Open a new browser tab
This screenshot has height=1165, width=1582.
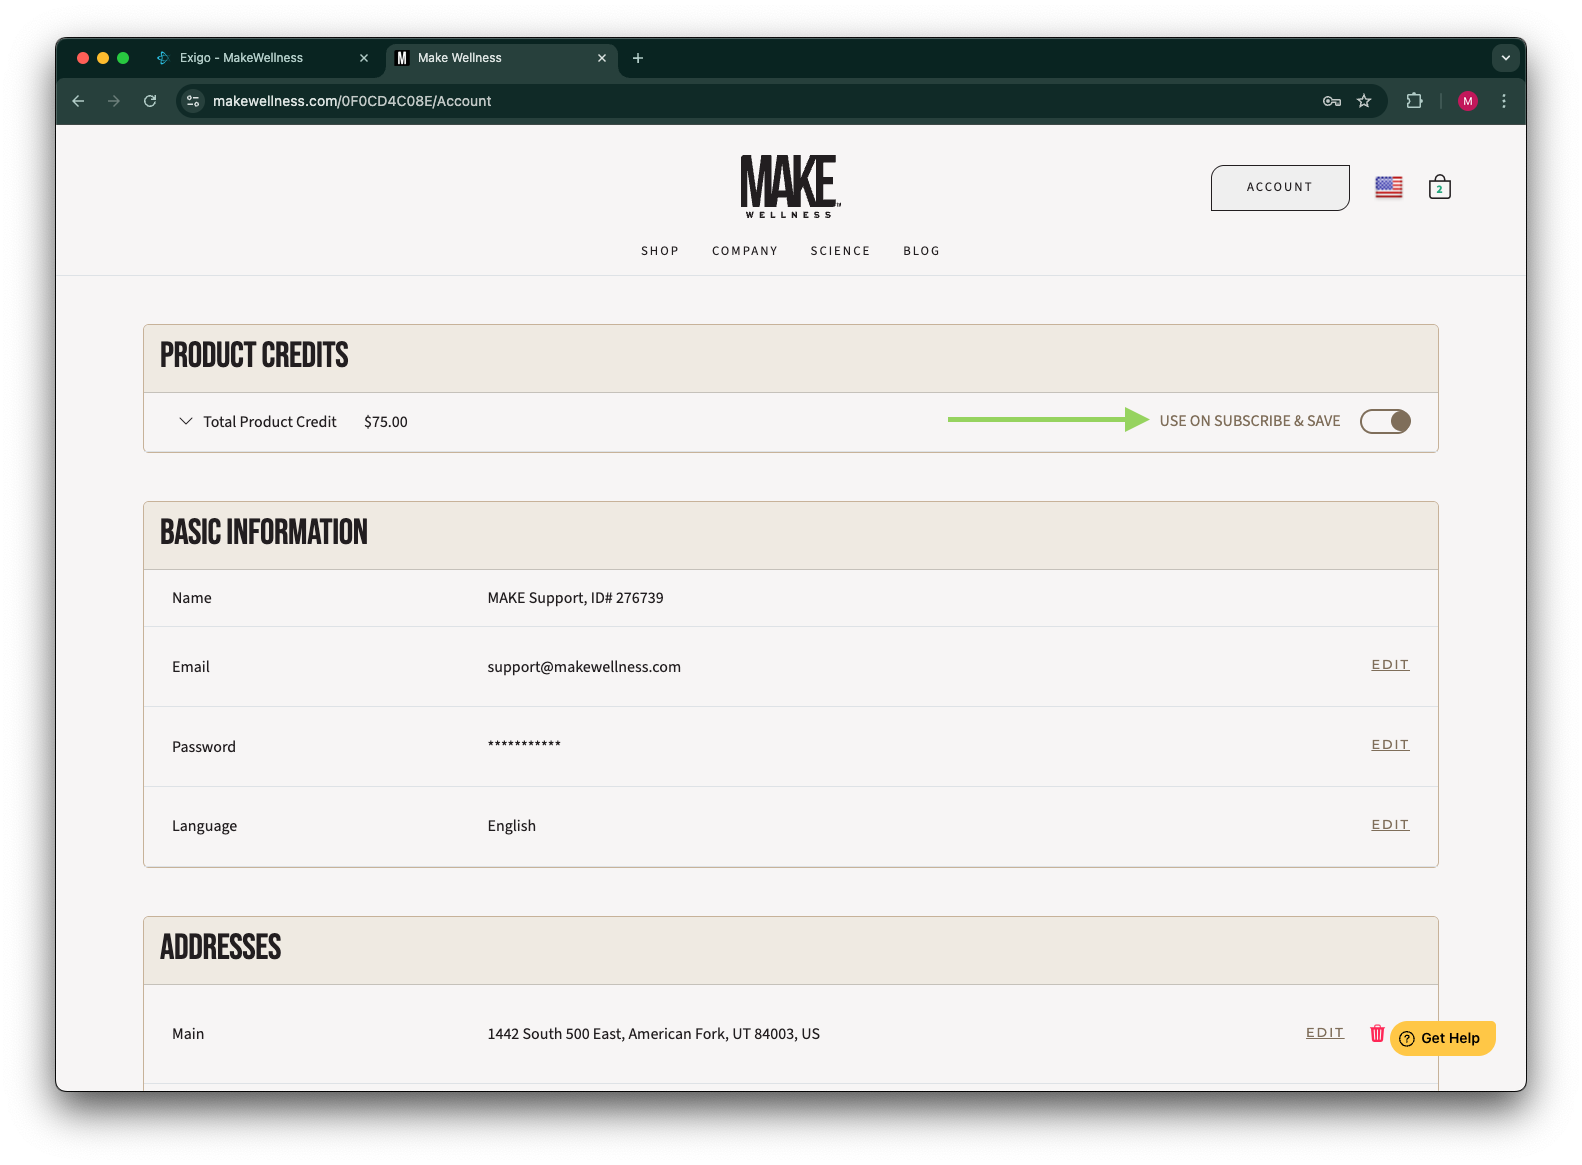pos(638,58)
